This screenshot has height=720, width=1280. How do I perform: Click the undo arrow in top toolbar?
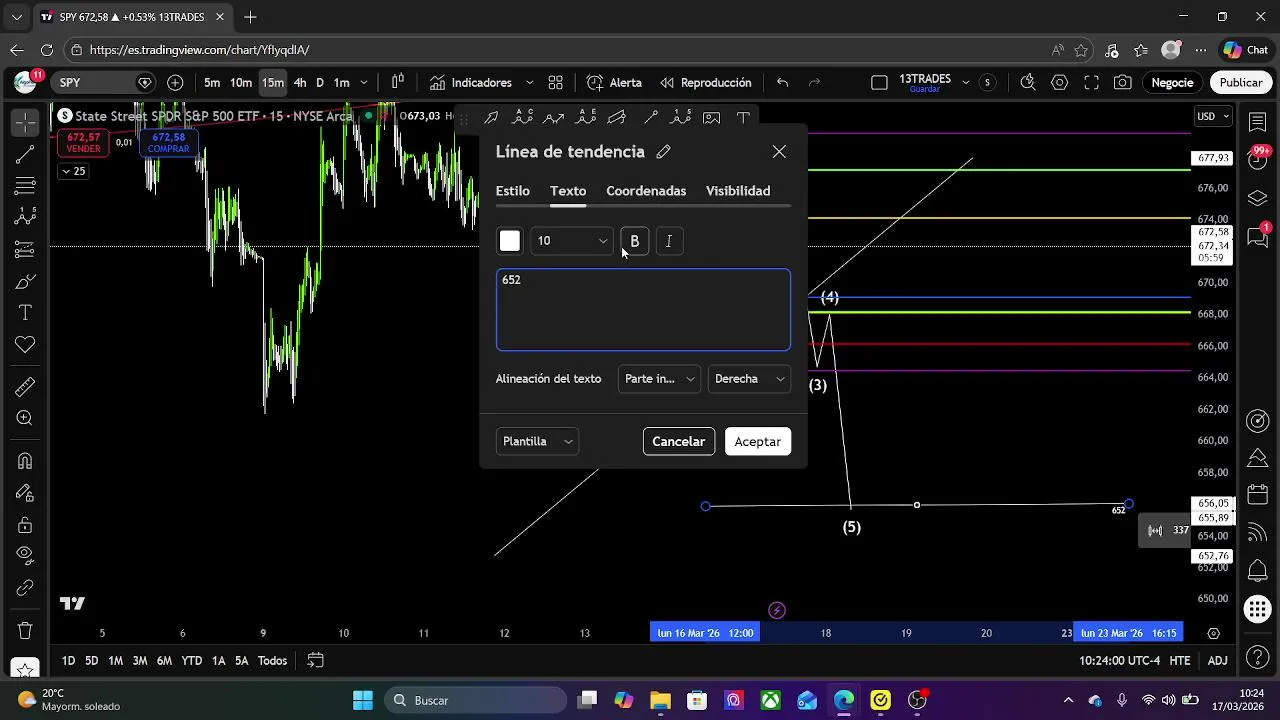point(783,83)
